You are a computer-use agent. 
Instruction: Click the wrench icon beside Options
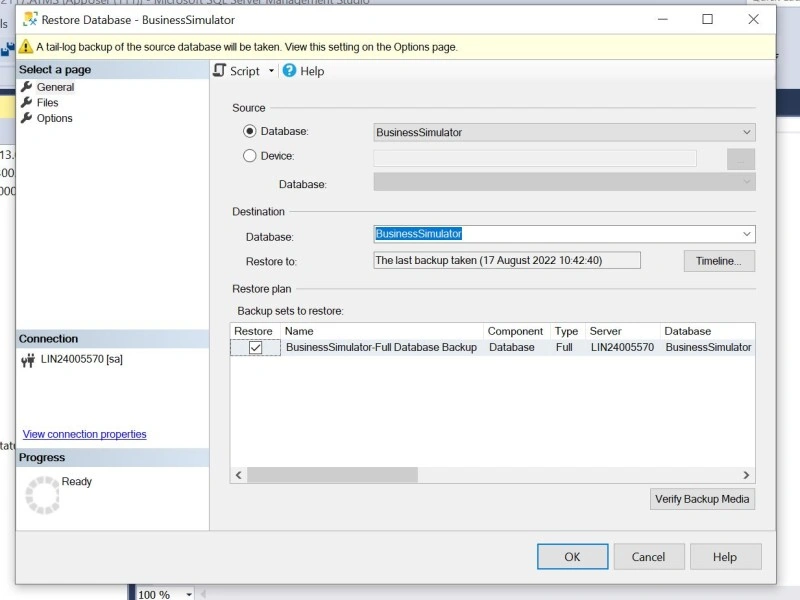coord(27,118)
